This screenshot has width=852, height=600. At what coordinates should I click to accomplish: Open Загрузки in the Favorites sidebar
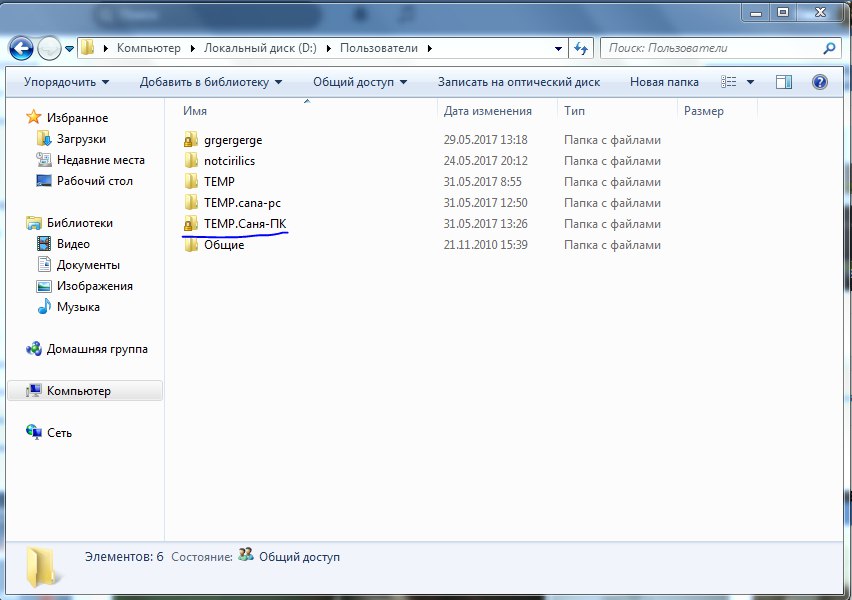[x=81, y=139]
